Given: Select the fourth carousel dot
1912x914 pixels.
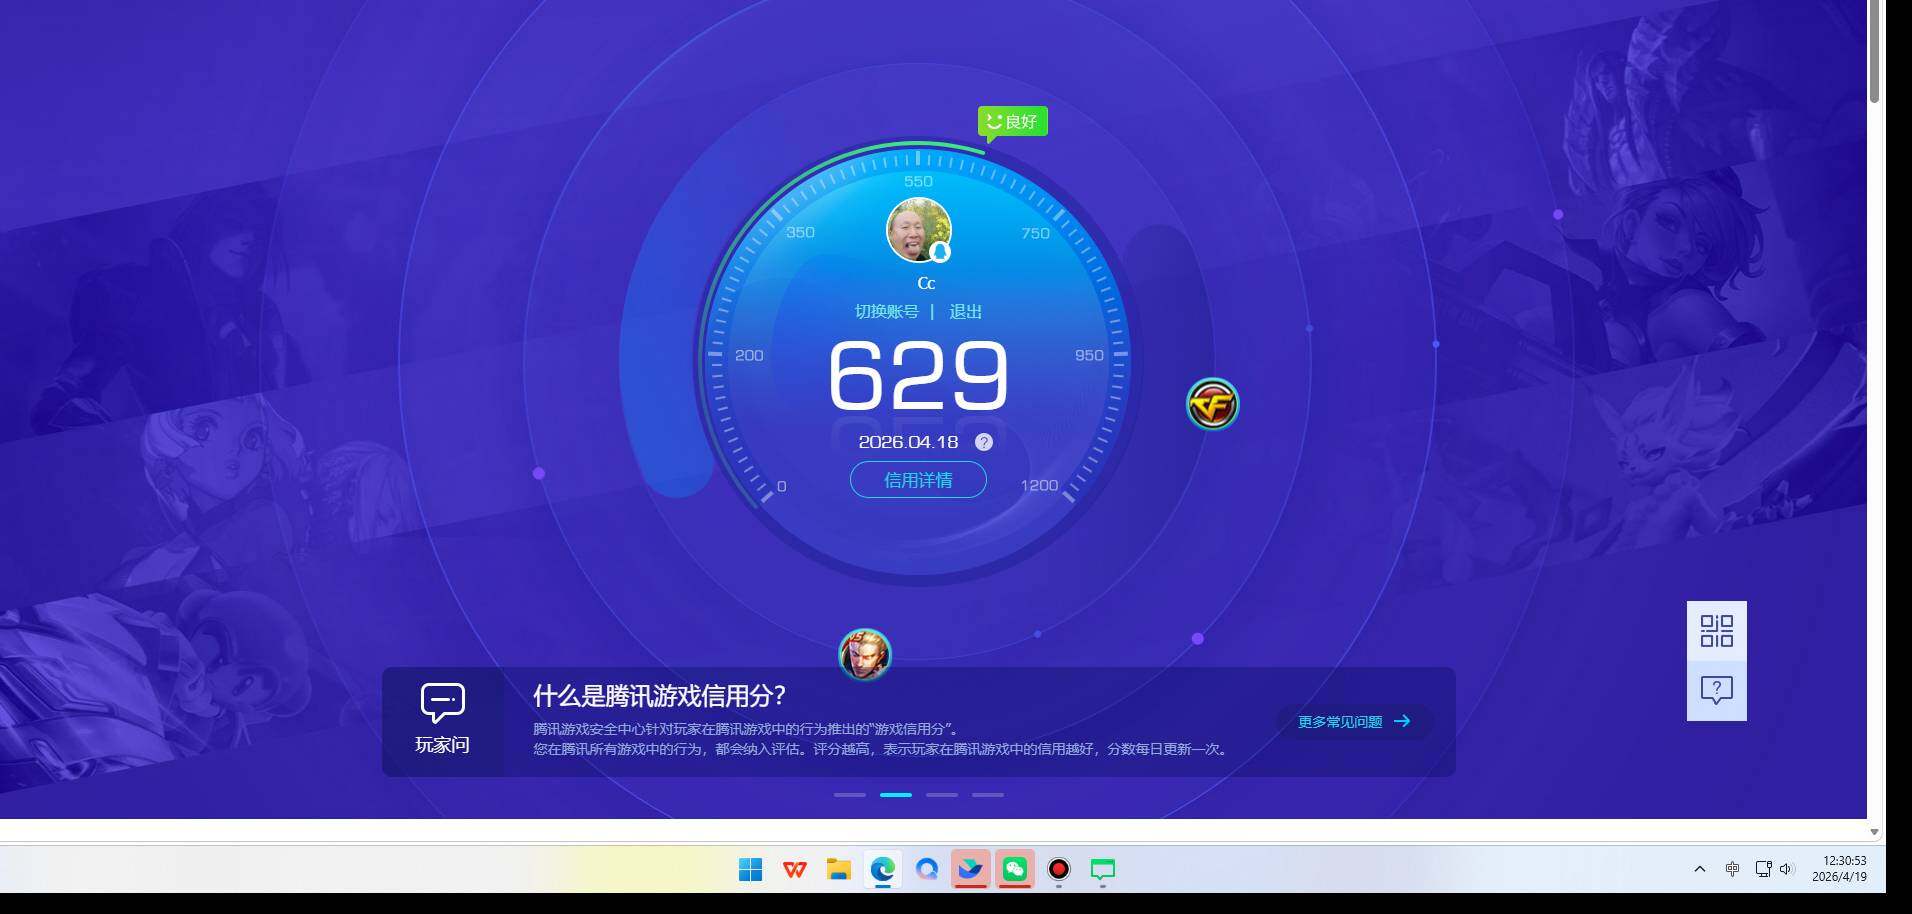Looking at the screenshot, I should tap(989, 795).
